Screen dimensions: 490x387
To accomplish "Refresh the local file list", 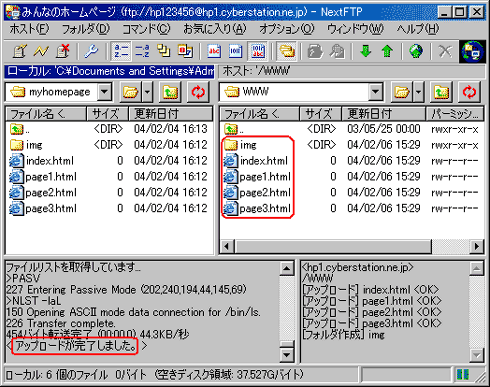I will pos(198,92).
